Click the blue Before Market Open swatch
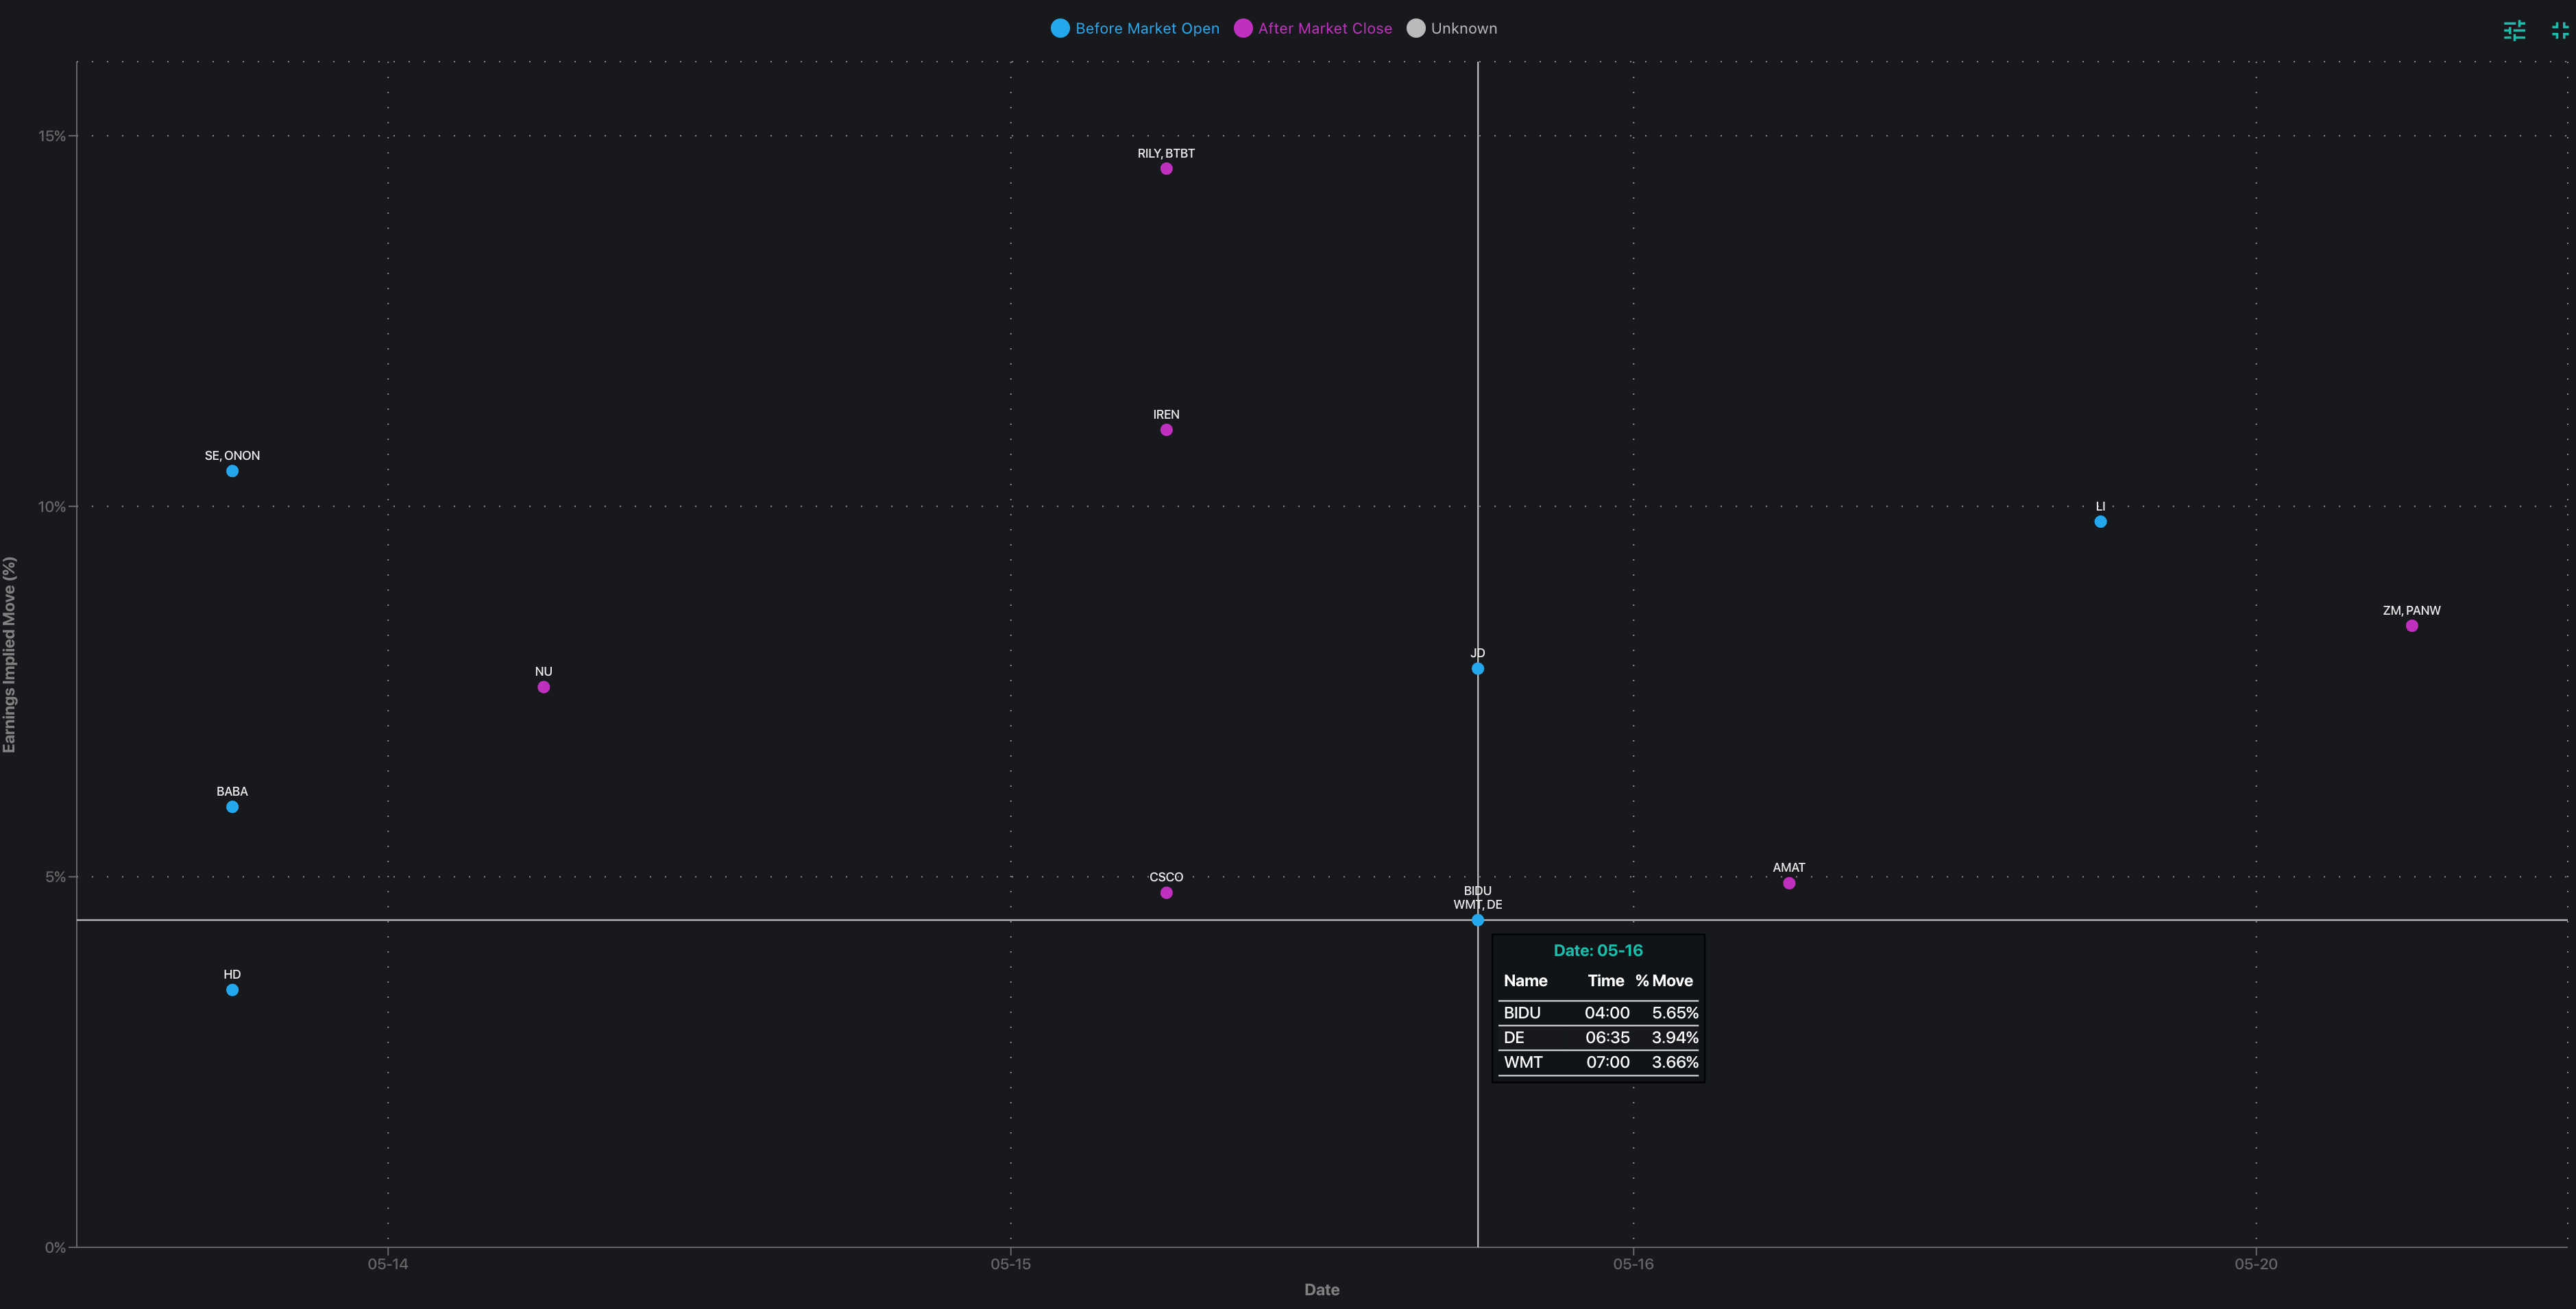This screenshot has height=1309, width=2576. (1060, 28)
